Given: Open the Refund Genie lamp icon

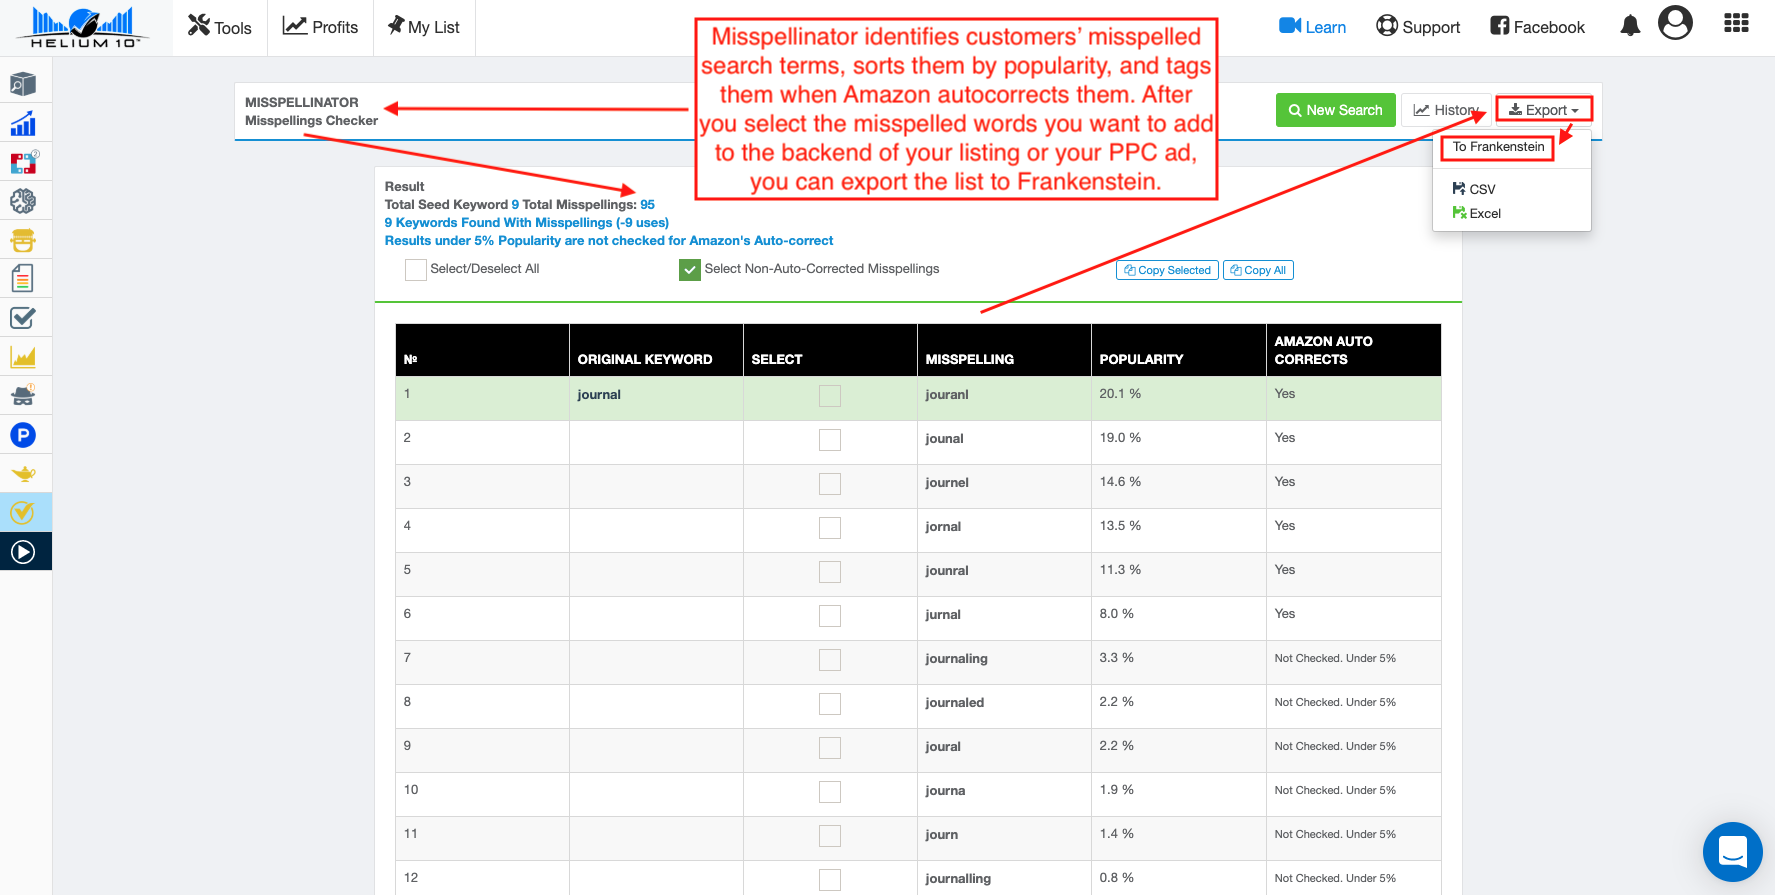Looking at the screenshot, I should pos(23,474).
